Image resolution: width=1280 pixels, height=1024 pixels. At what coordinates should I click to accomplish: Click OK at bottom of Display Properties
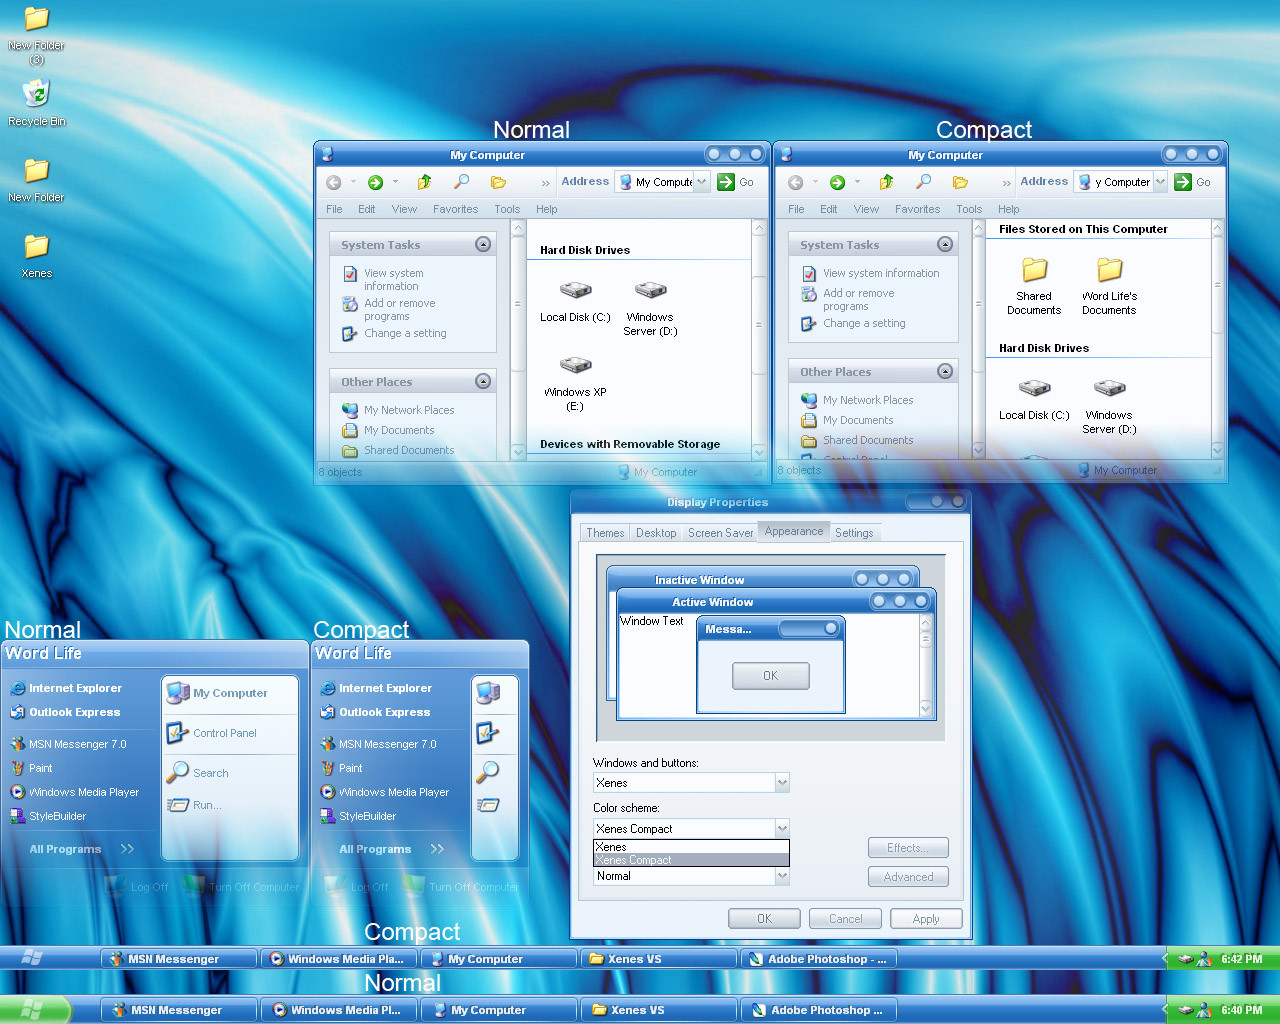tap(764, 919)
